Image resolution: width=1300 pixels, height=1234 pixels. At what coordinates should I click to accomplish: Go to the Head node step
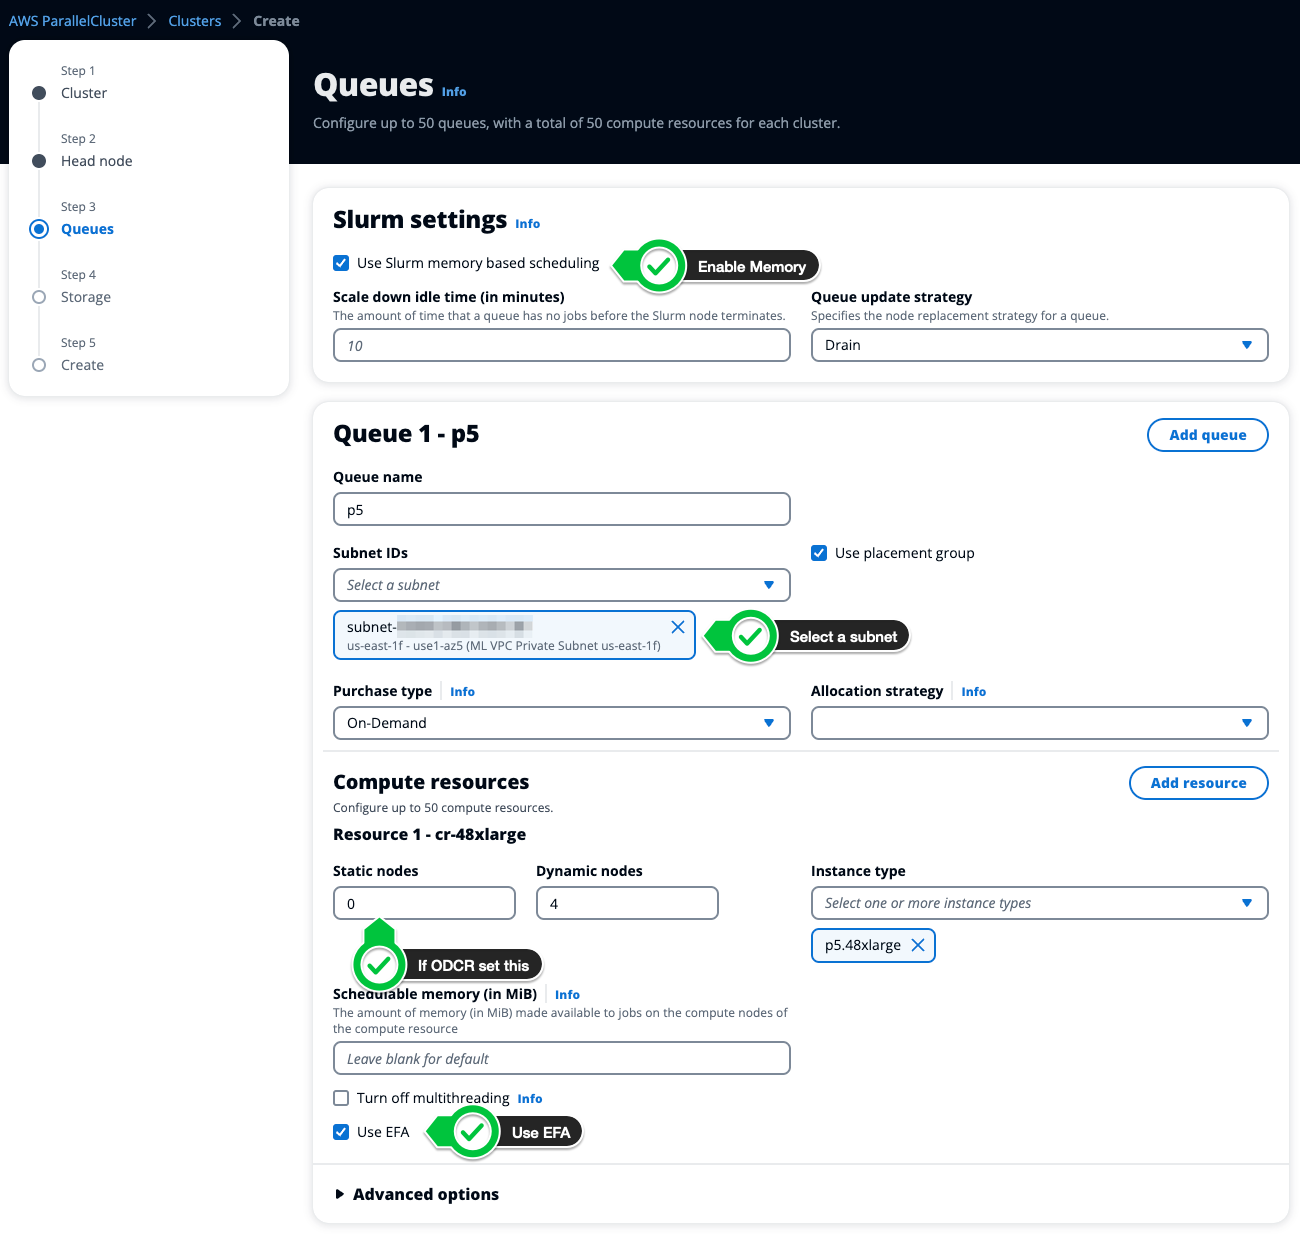[96, 161]
